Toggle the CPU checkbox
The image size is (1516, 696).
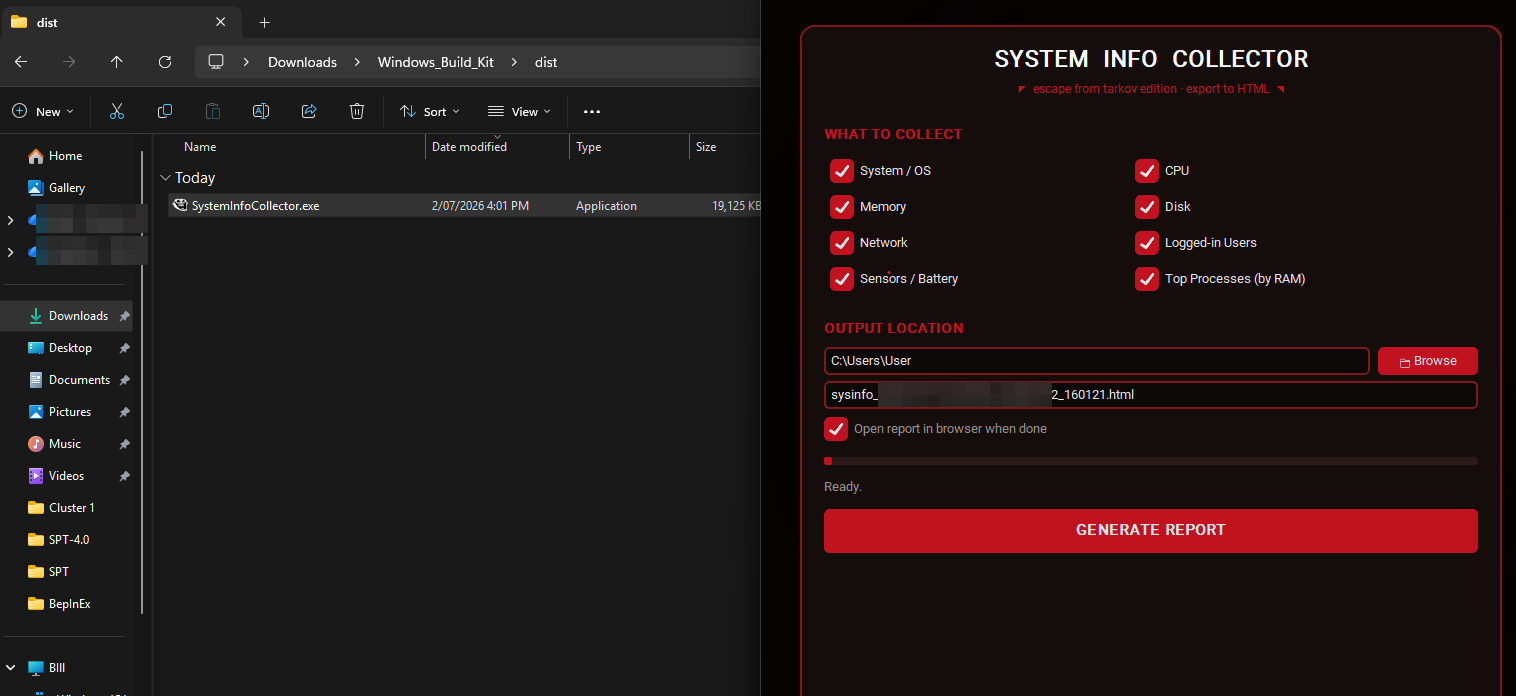(1146, 171)
